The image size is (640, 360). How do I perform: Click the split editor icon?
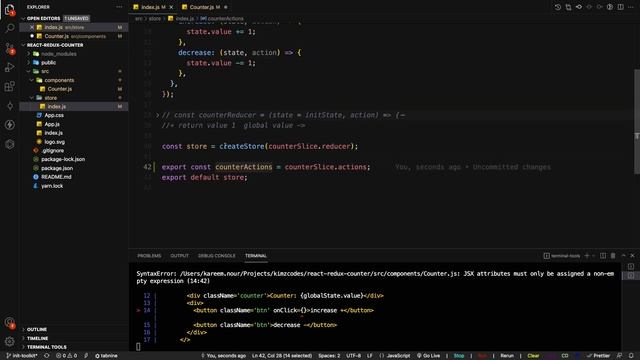pos(620,7)
